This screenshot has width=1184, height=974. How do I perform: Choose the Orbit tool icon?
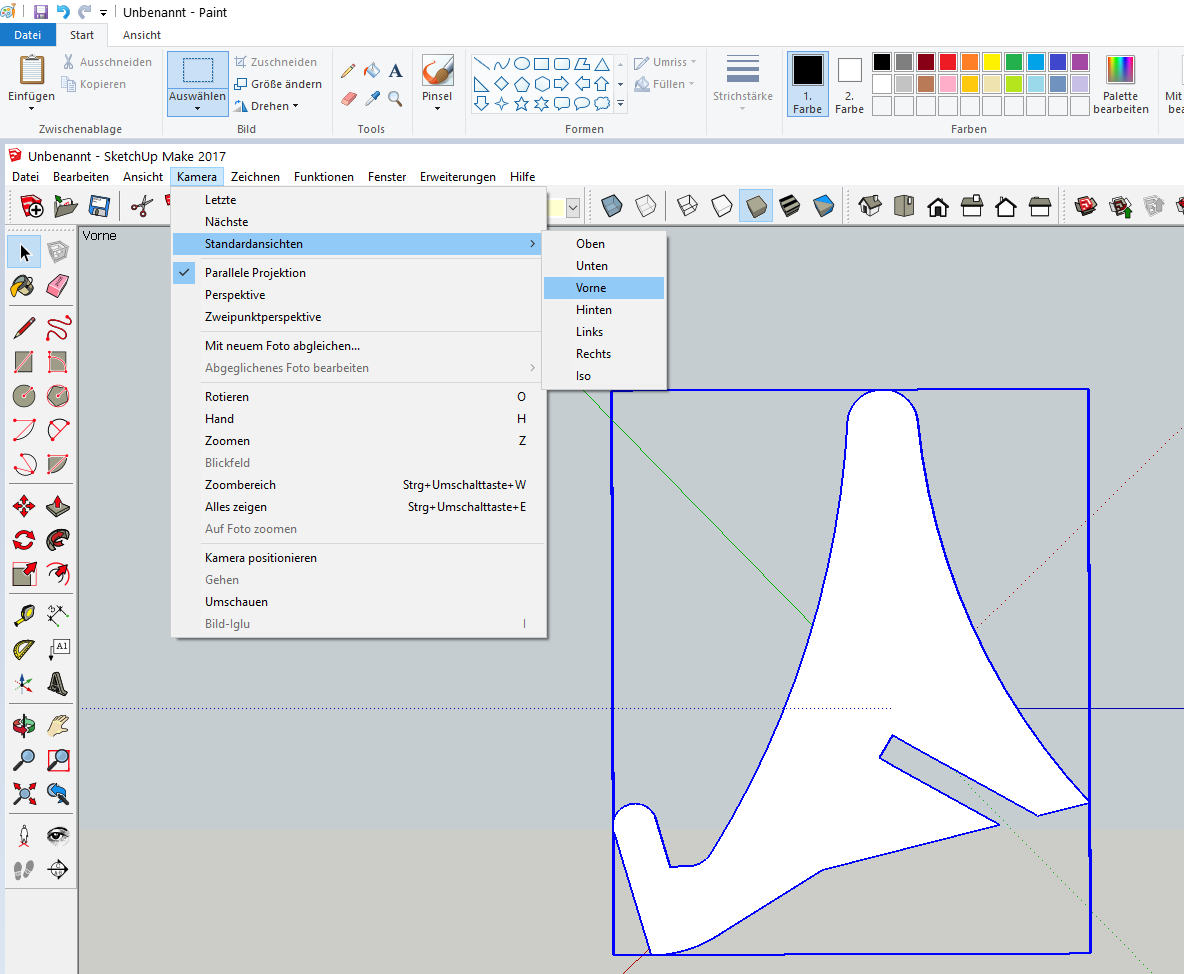tap(24, 724)
